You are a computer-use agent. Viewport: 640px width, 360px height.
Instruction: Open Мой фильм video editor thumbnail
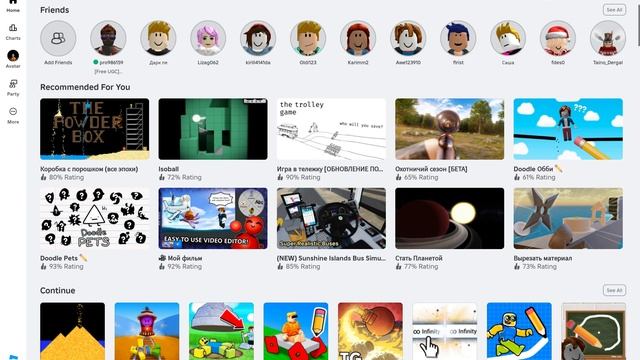pyautogui.click(x=213, y=218)
